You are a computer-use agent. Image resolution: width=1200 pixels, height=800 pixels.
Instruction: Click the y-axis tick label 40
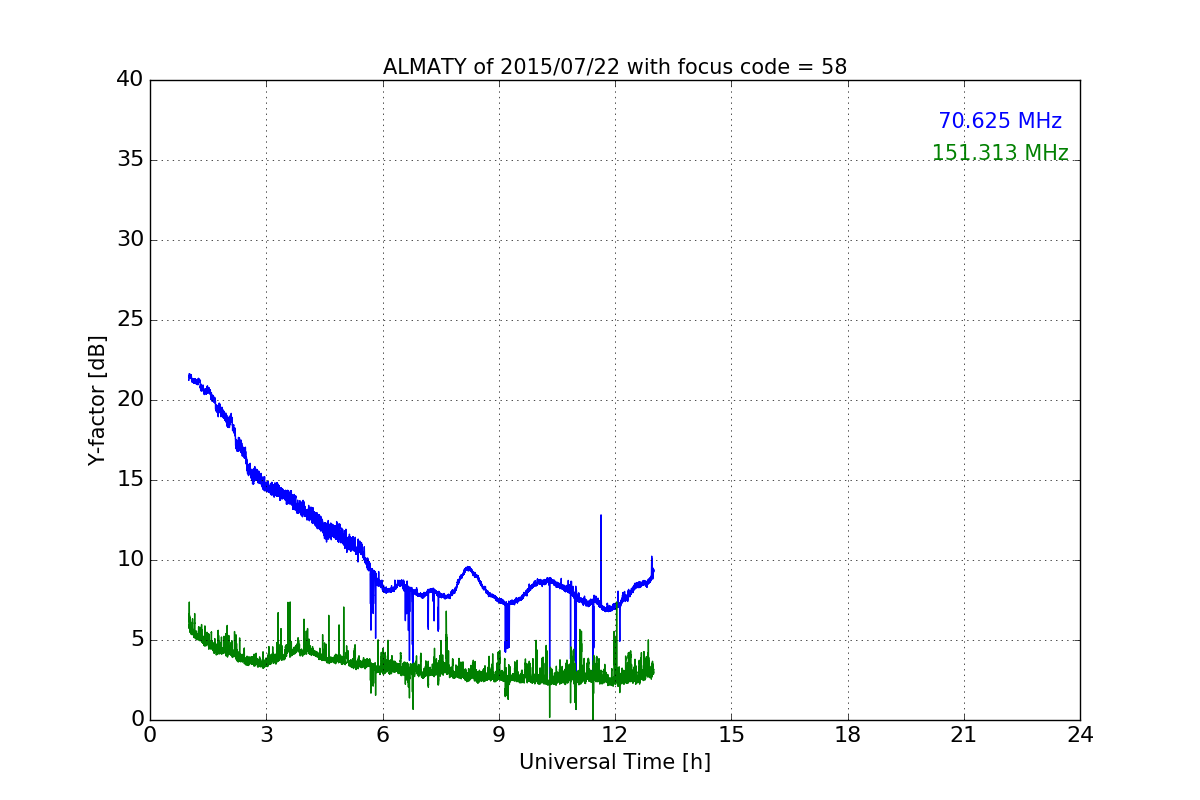click(130, 79)
